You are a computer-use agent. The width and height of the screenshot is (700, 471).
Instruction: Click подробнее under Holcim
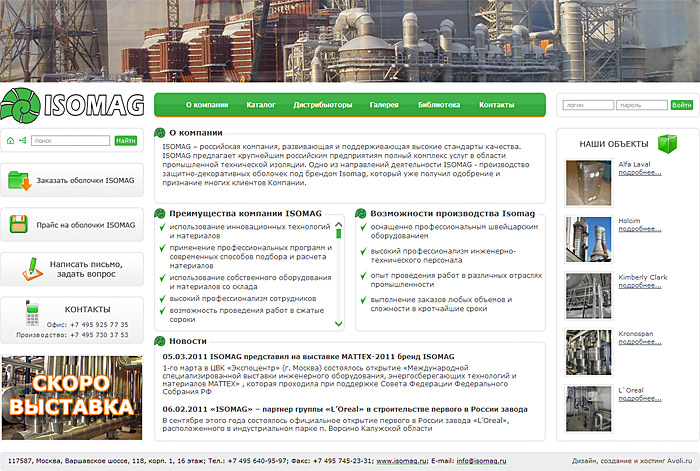pos(640,229)
